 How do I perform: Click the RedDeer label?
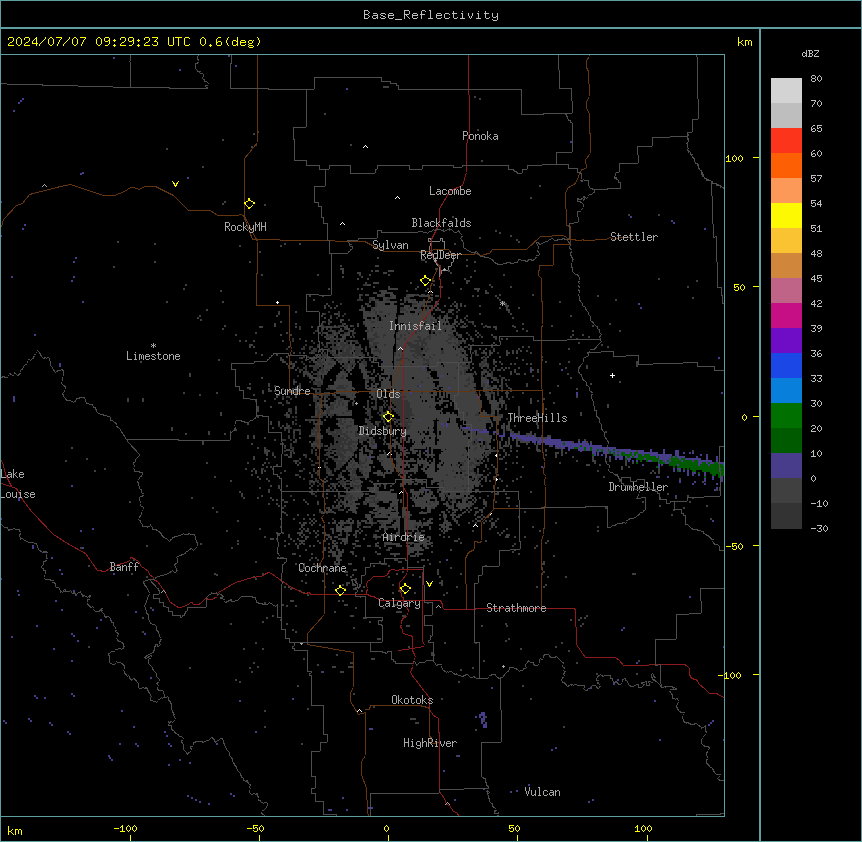(440, 255)
